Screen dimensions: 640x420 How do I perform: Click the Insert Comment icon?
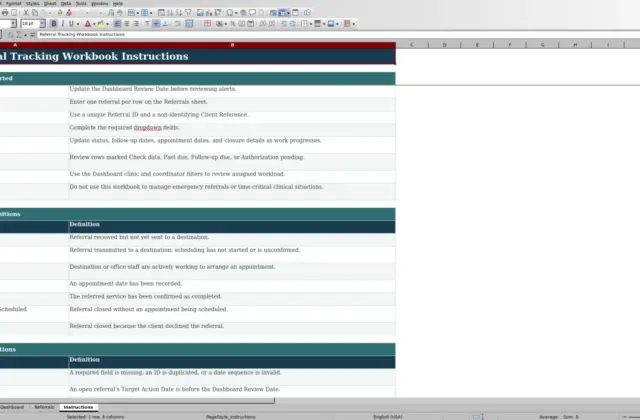point(253,13)
